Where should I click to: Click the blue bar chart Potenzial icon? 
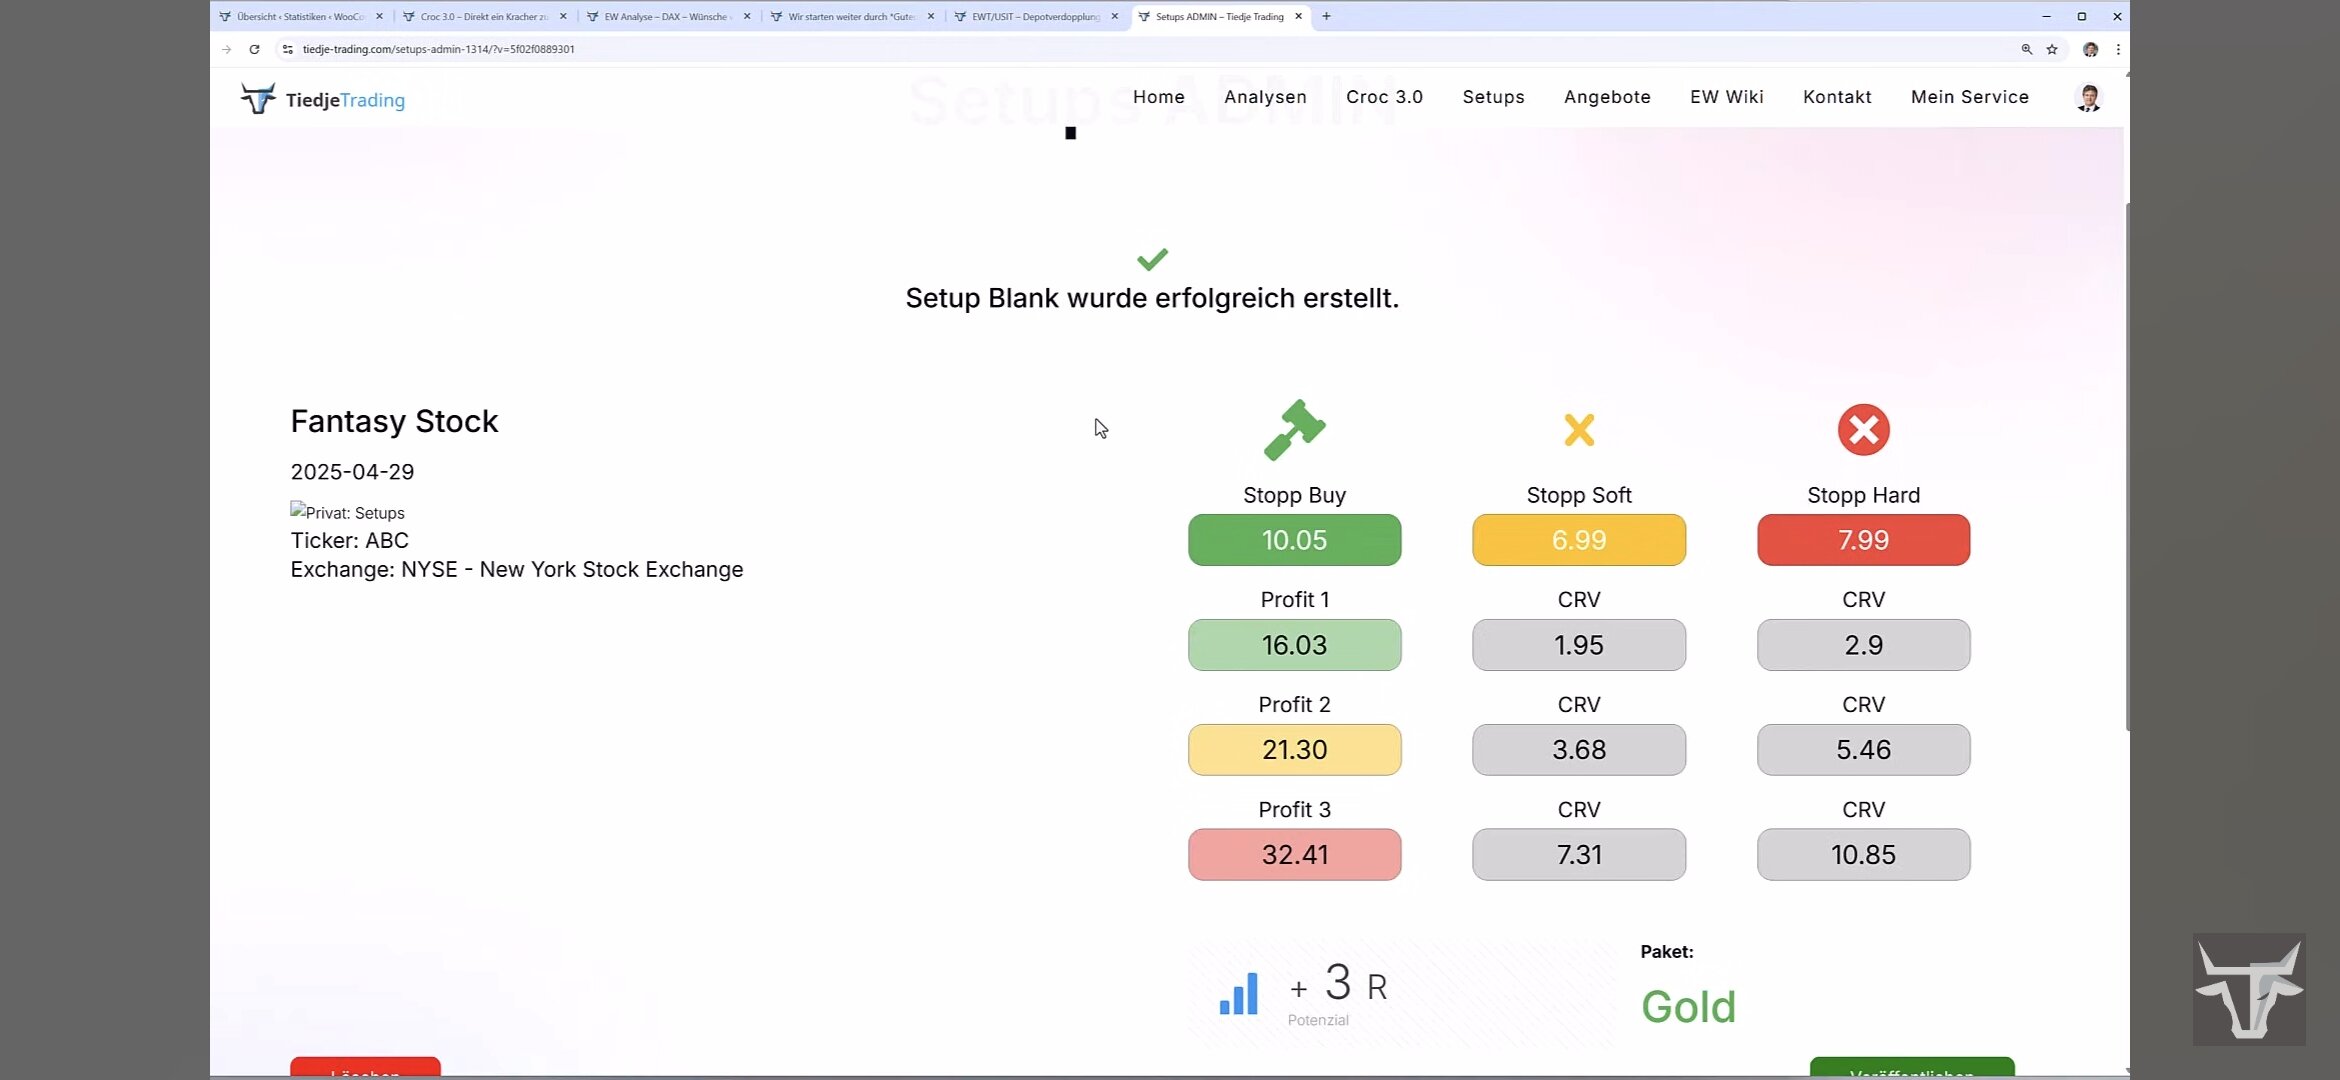1238,994
